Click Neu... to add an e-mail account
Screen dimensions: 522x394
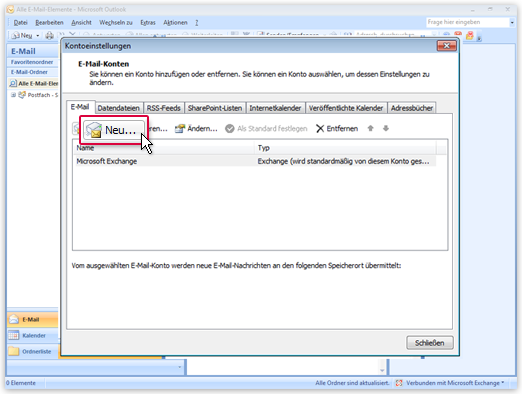point(113,130)
